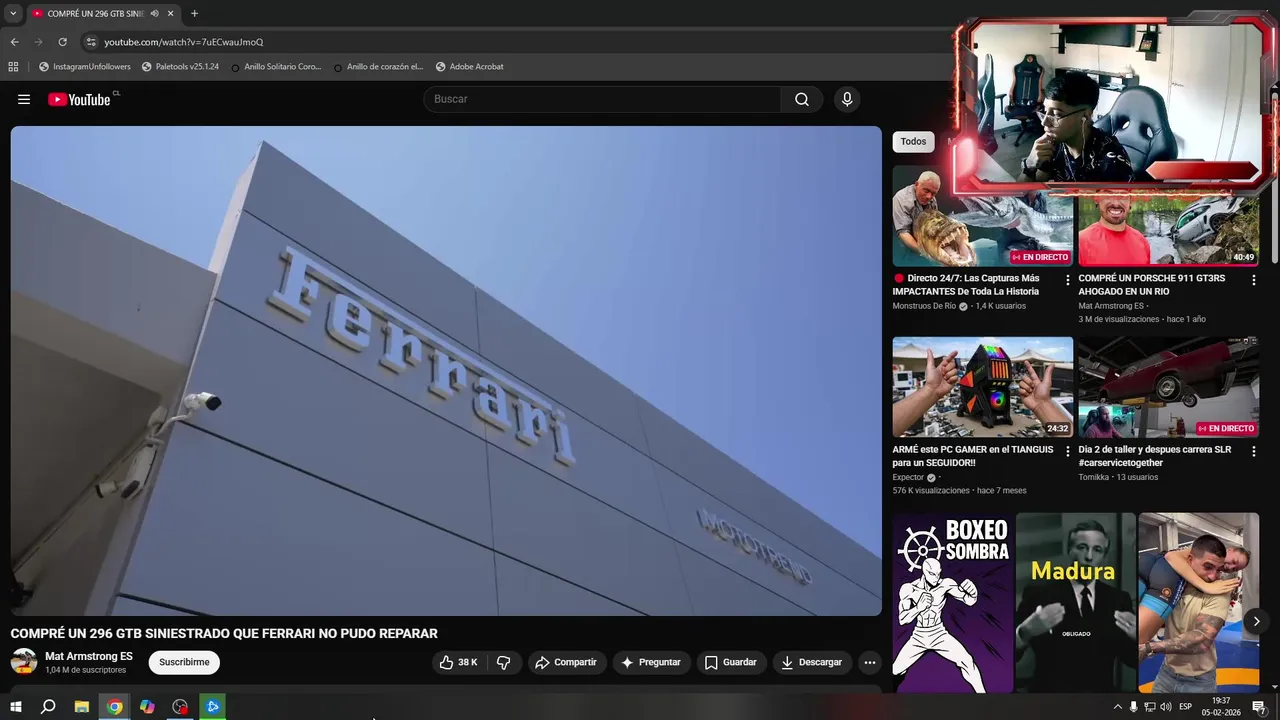
Task: Open options for Porsche 911 GT3RS video
Action: [x=1253, y=280]
